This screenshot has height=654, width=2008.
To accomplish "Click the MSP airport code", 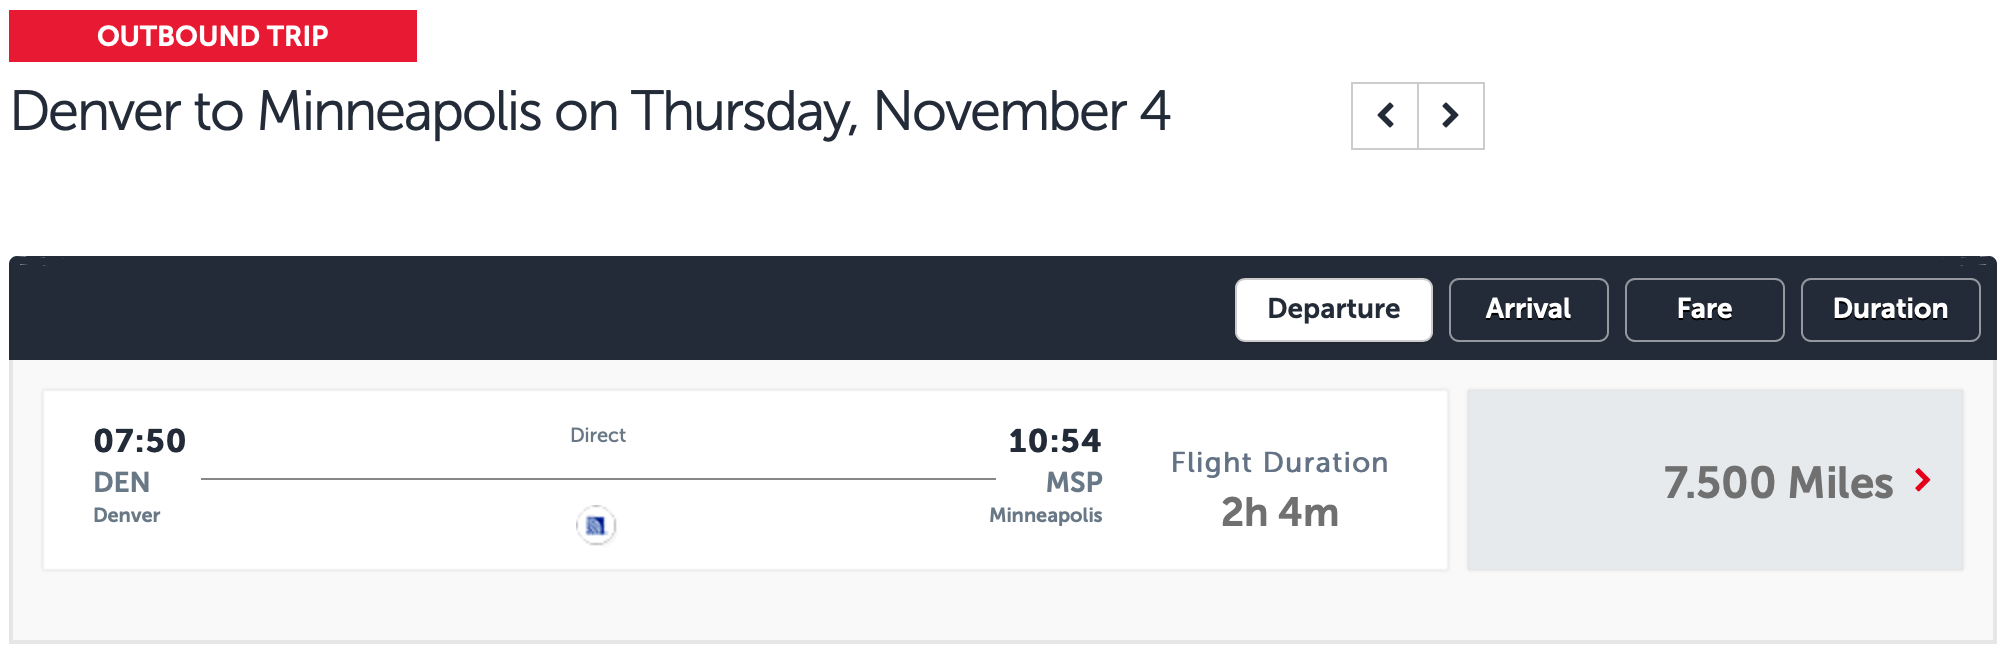I will [x=1075, y=483].
